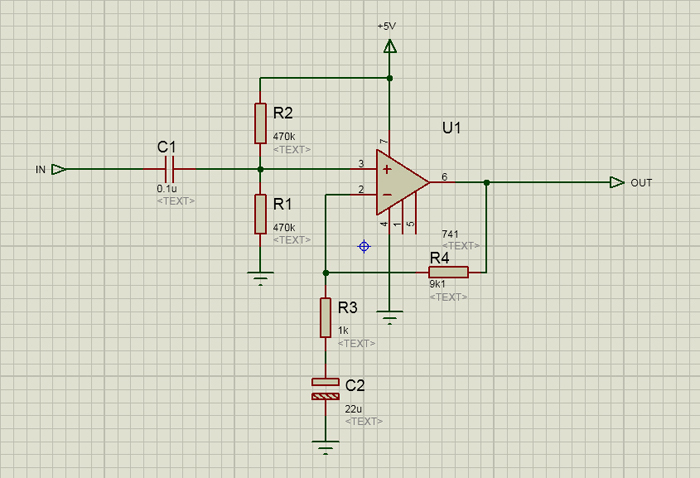Screen dimensions: 700x478
Task: Select the ground symbol on op-amp pin 4
Action: coord(390,318)
